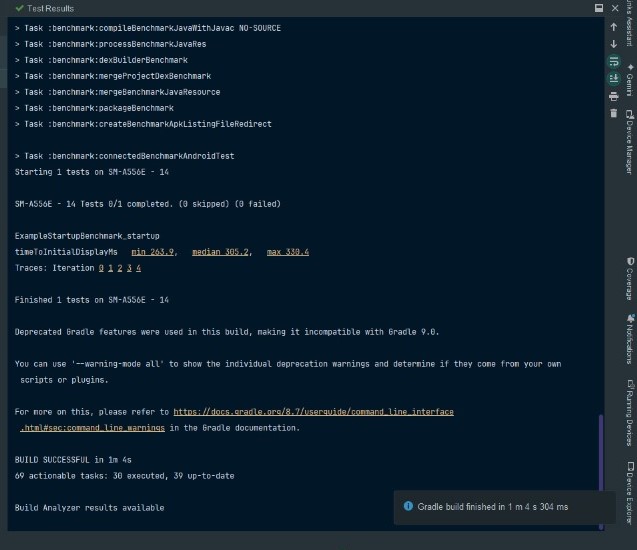
Task: Click the processBenchmarkJavaRes task line
Action: point(110,44)
